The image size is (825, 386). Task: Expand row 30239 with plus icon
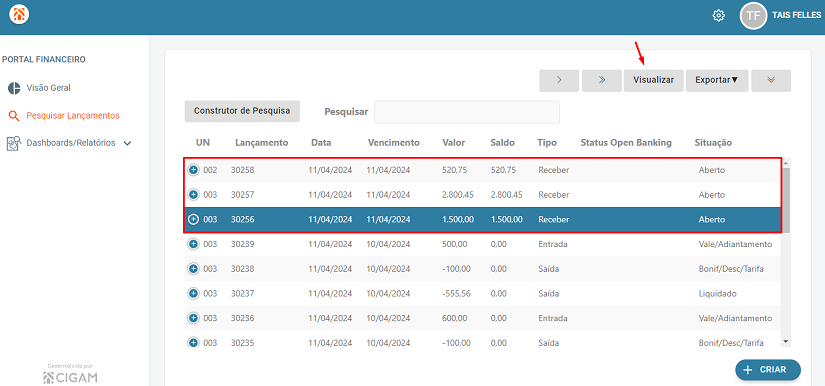193,244
